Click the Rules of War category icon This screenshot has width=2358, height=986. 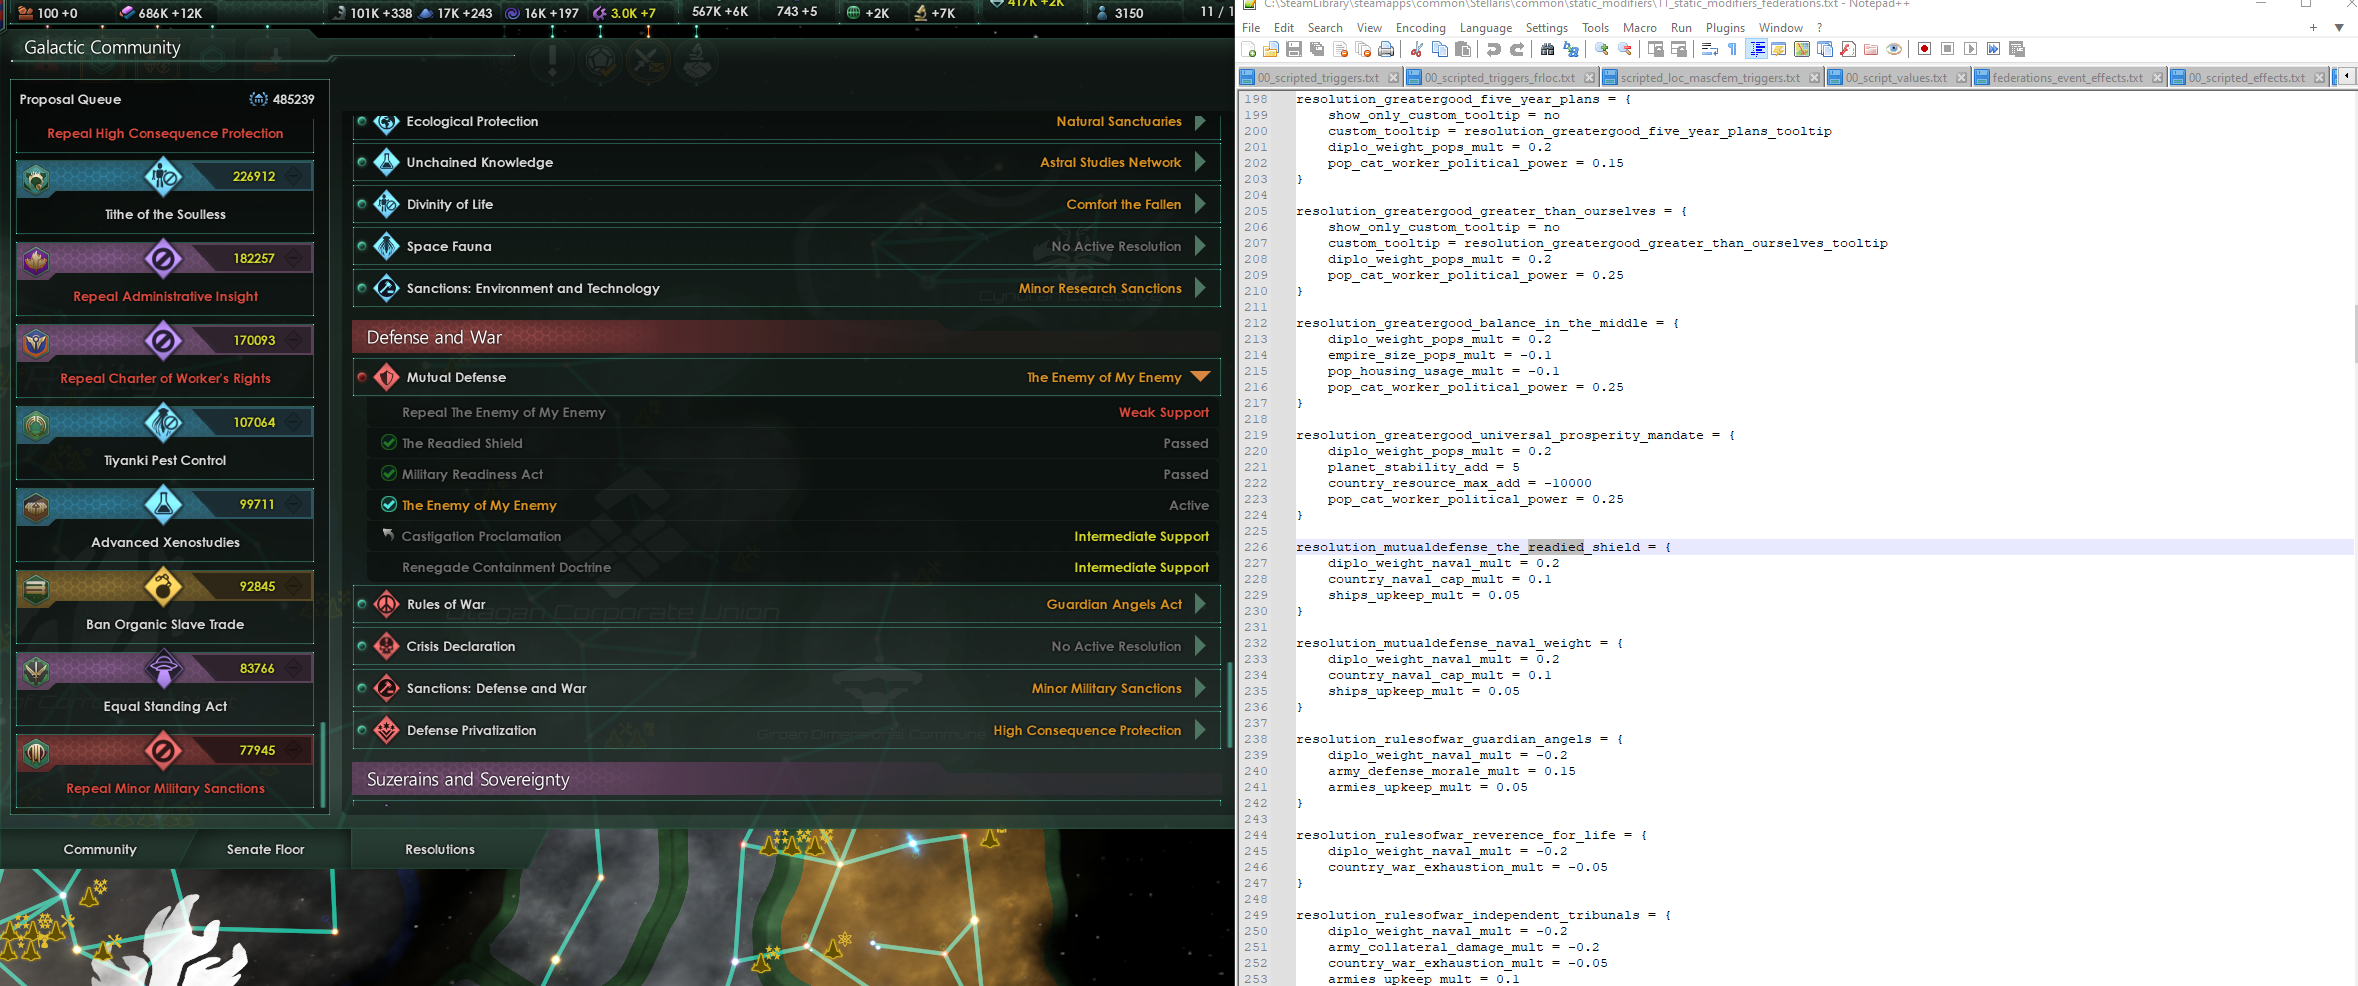coord(386,604)
